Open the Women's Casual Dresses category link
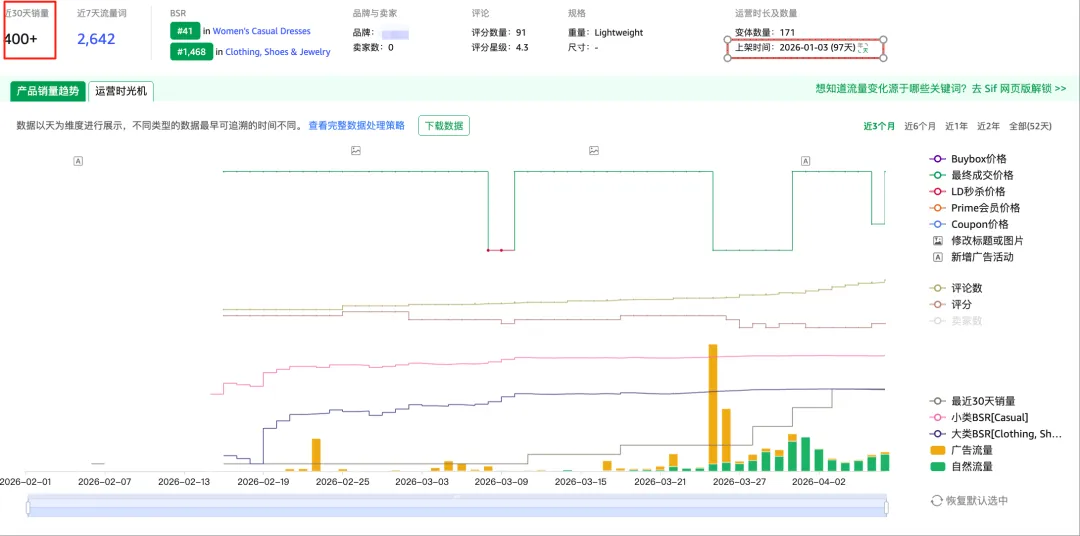 coord(261,31)
